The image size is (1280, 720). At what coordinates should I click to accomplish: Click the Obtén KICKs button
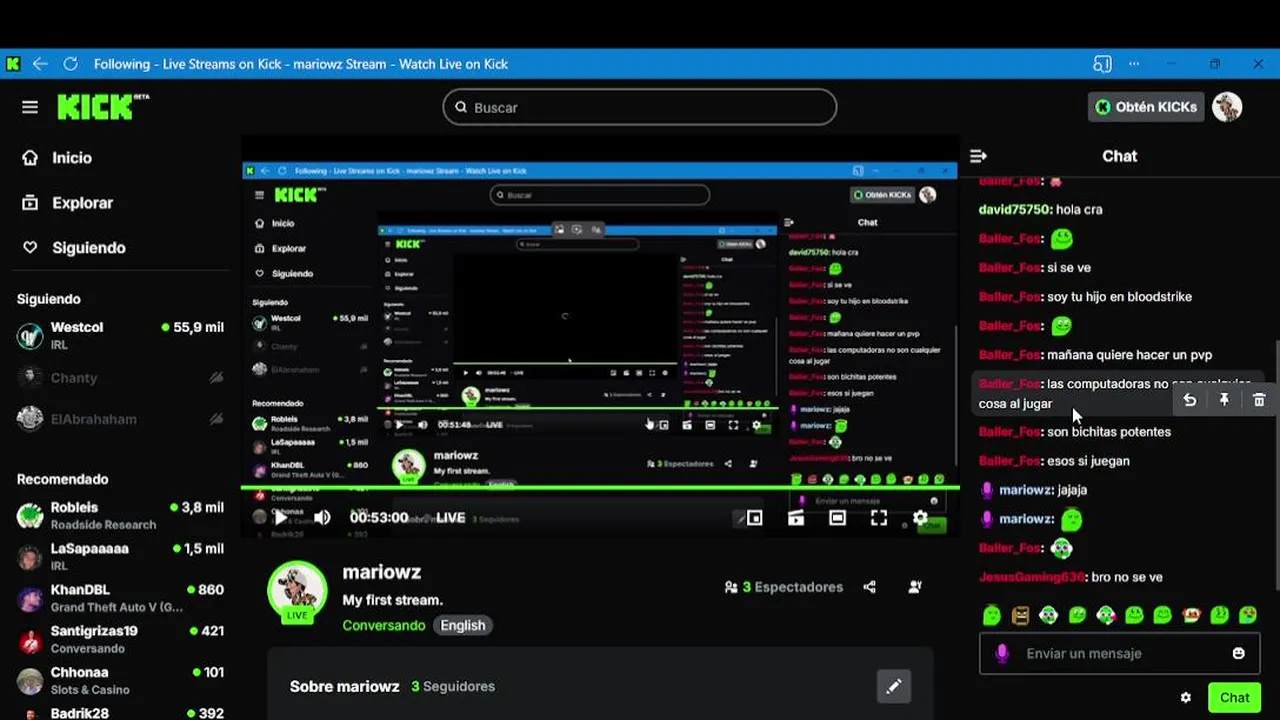(x=1145, y=107)
